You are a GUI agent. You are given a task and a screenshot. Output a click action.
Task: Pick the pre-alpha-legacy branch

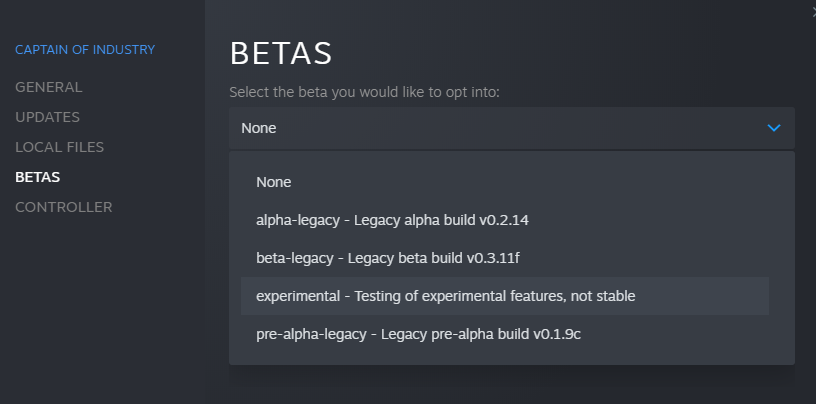pos(504,334)
